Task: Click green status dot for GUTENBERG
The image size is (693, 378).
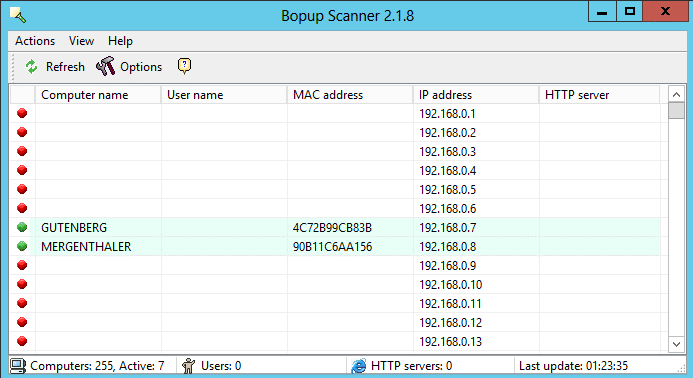Action: coord(22,227)
